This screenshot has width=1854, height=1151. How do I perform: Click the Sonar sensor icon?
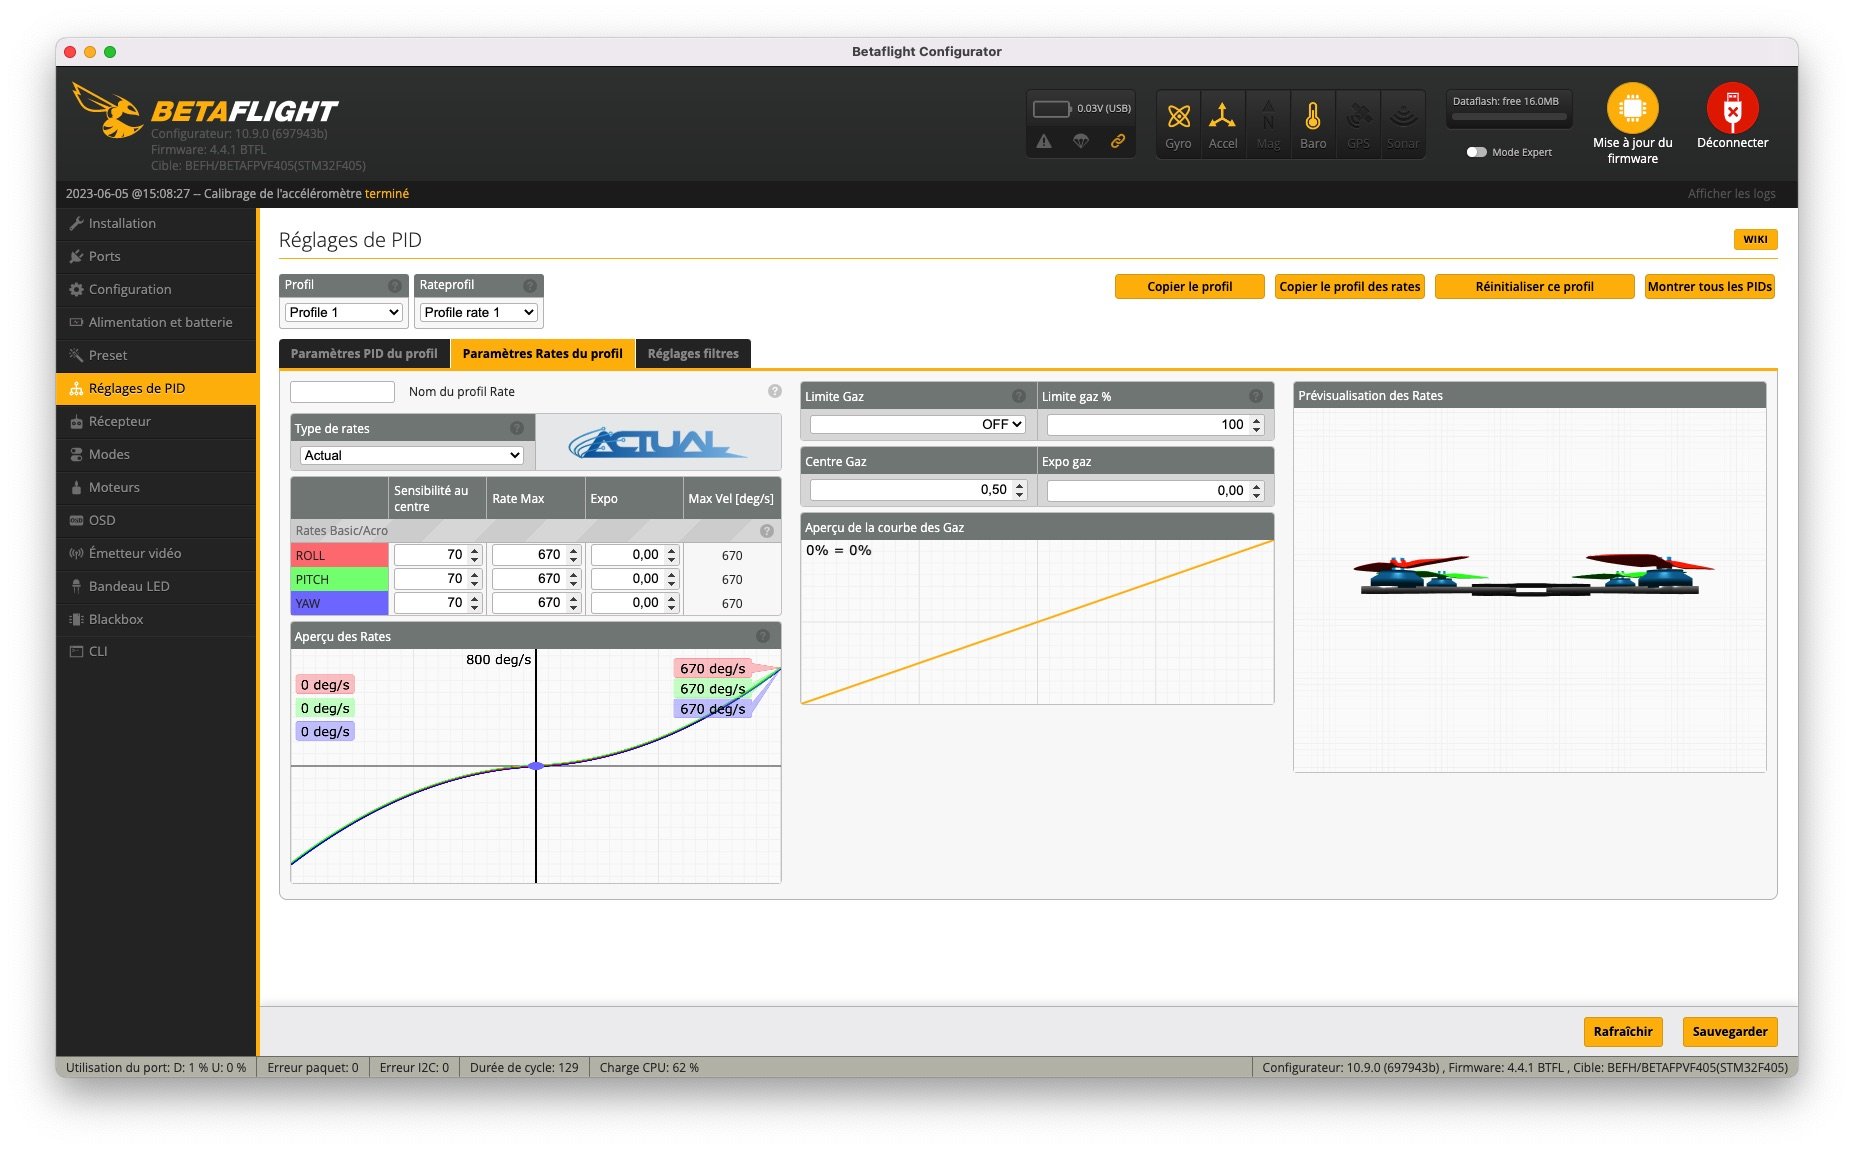pyautogui.click(x=1403, y=117)
